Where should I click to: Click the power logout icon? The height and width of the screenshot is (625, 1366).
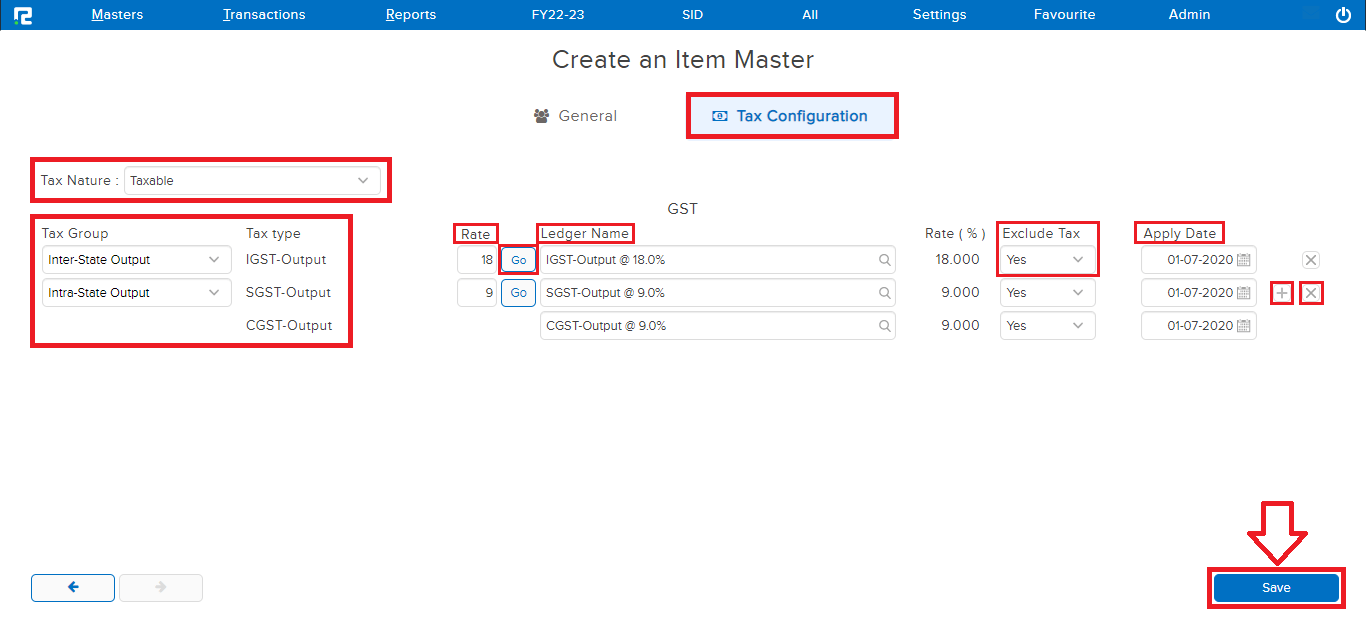1343,15
